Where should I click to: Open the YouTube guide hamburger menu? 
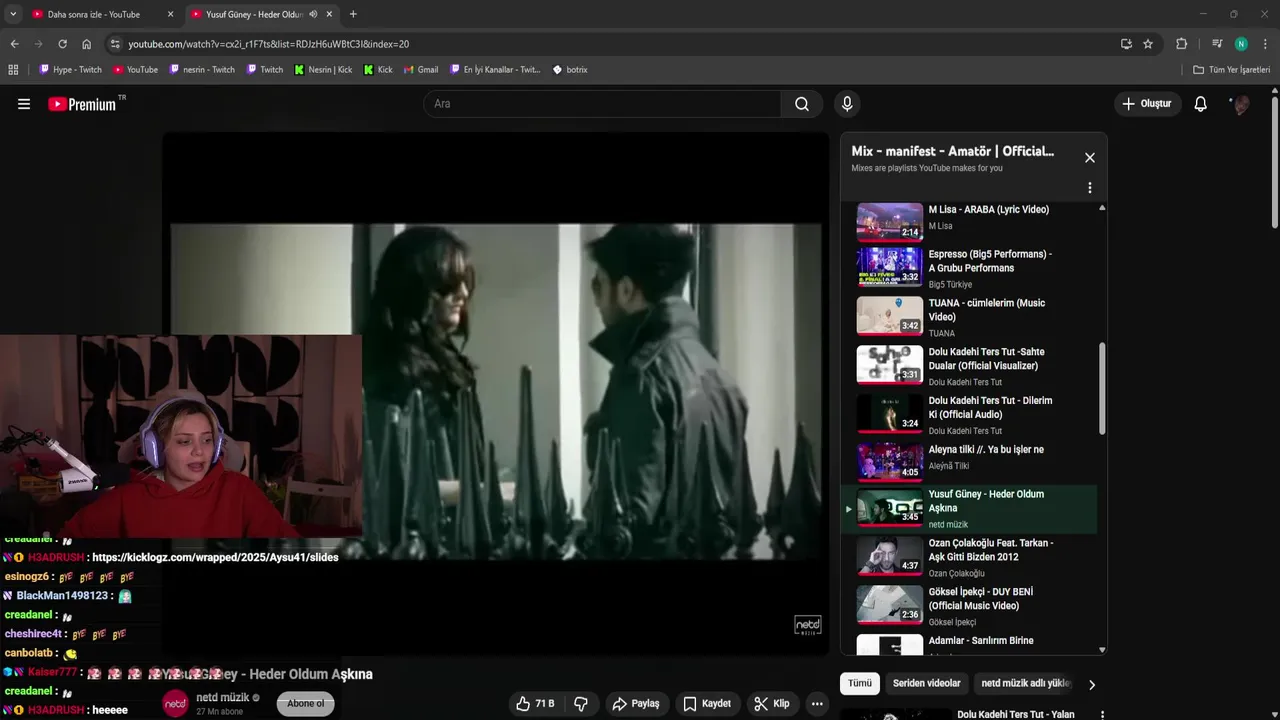coord(24,104)
